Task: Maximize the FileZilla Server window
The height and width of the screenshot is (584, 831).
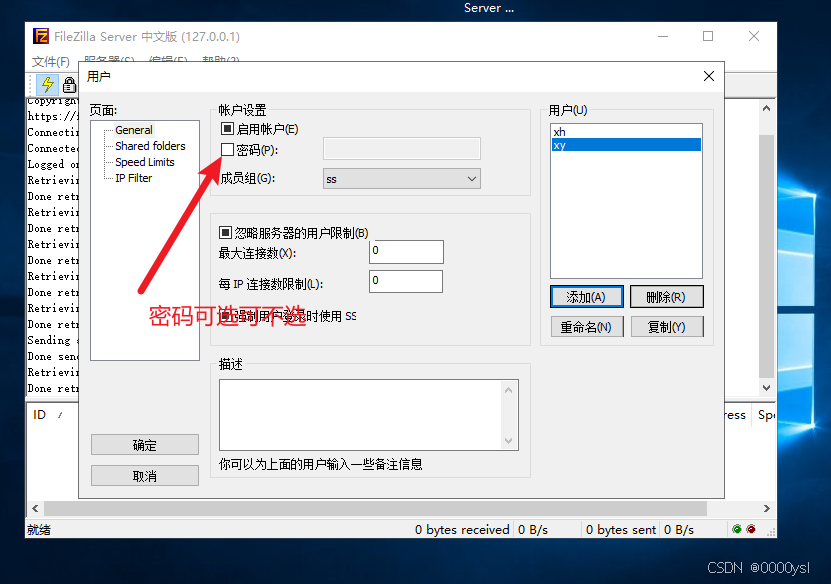Action: pos(708,36)
